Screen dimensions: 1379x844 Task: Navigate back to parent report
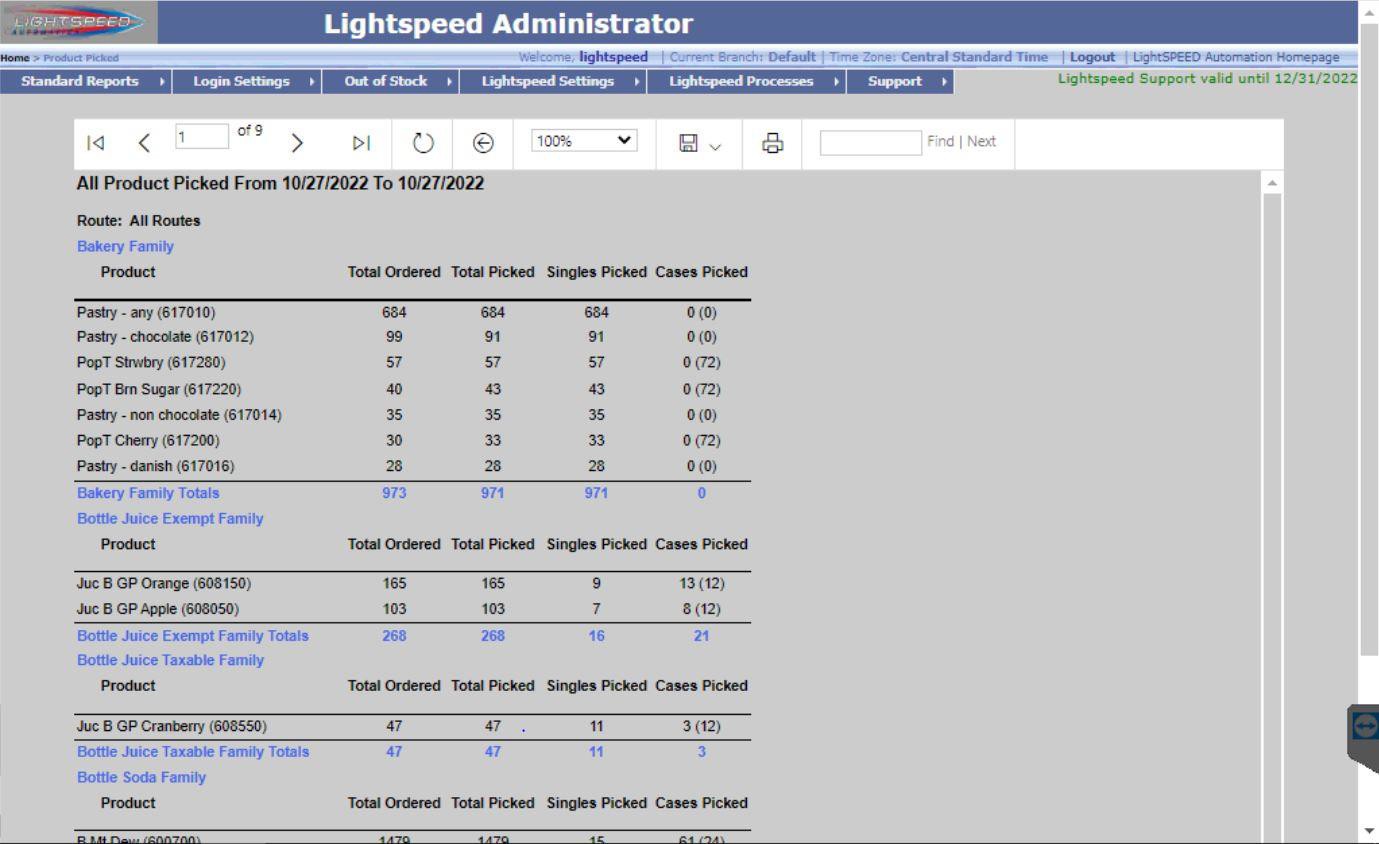(484, 143)
